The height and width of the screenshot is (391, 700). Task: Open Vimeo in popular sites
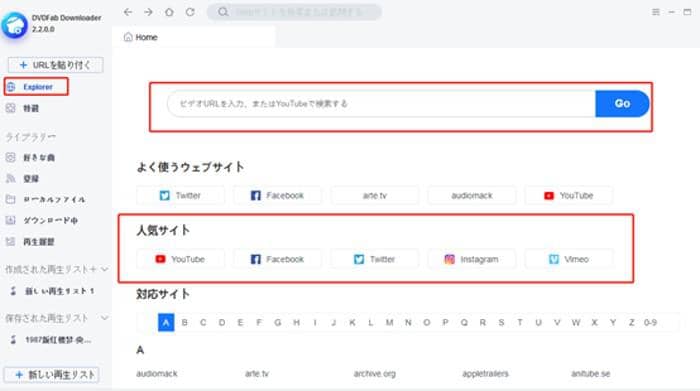[569, 259]
